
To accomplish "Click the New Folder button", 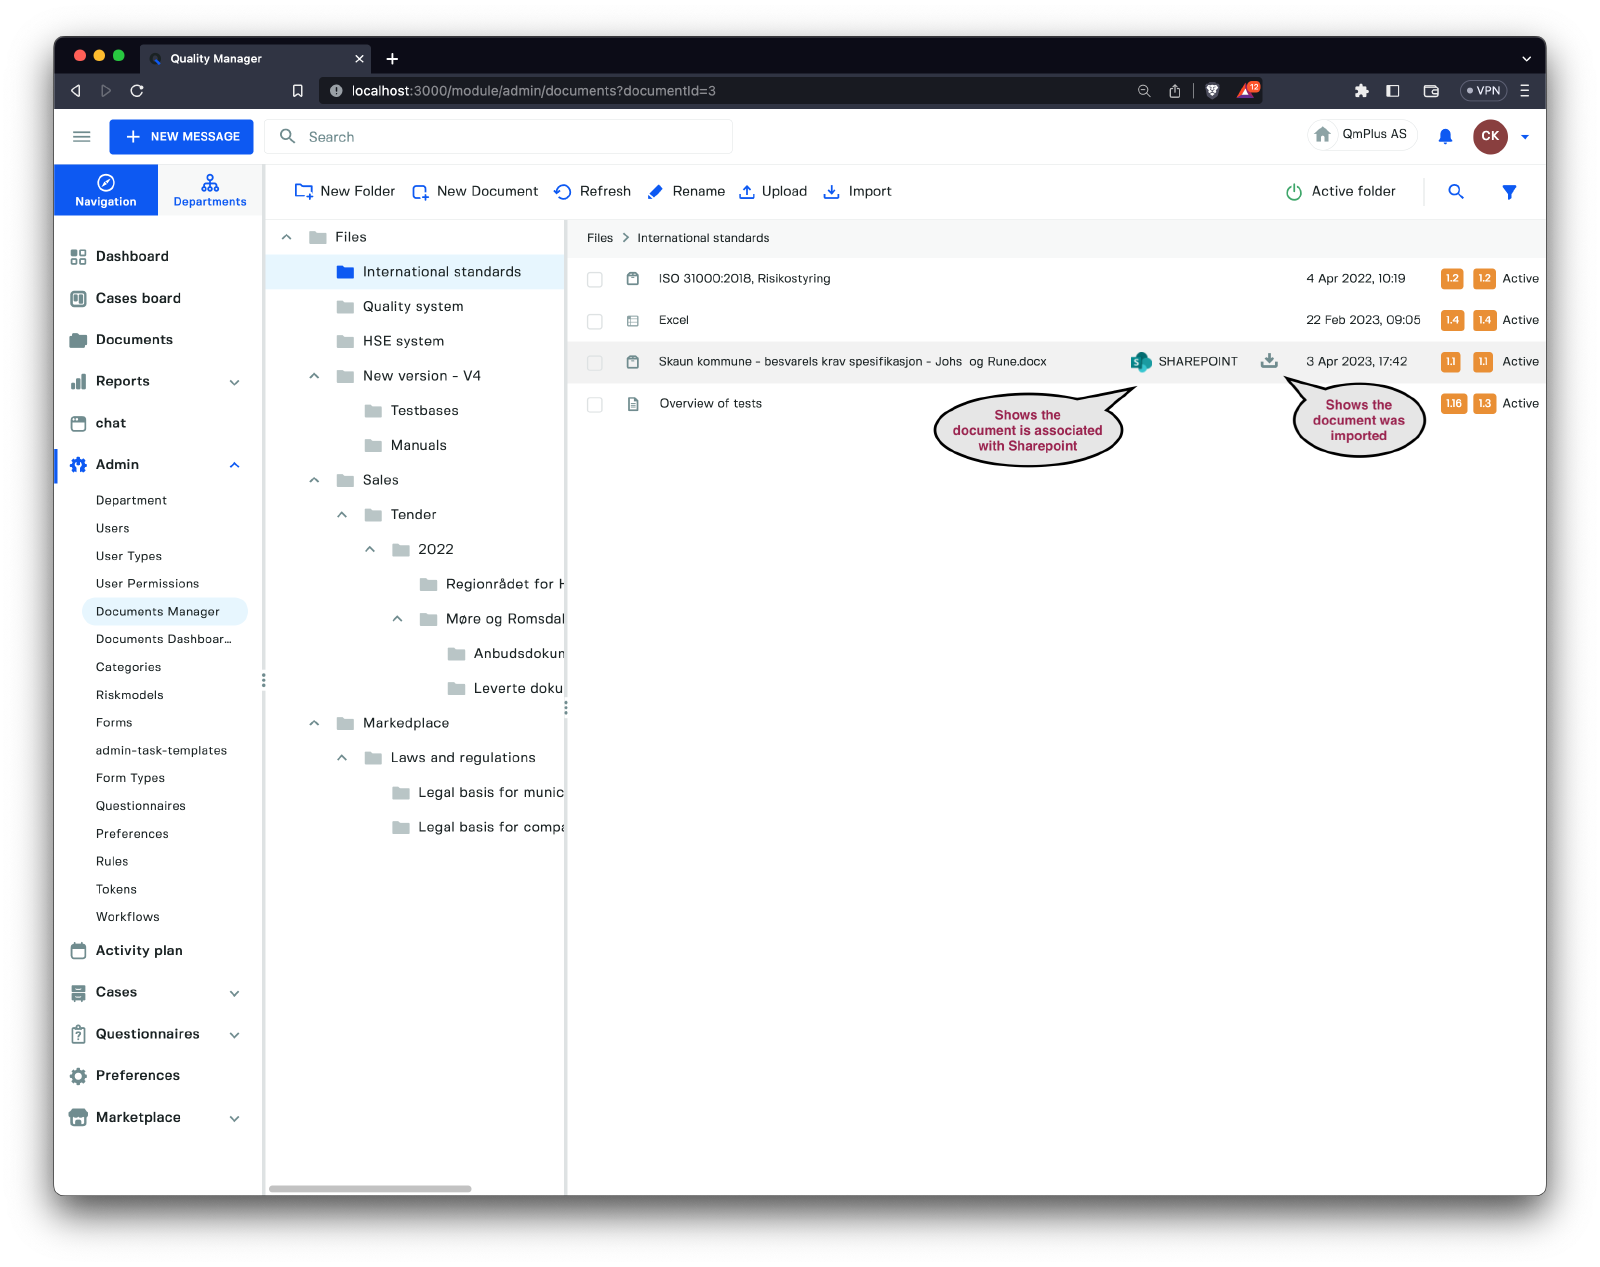I will point(345,192).
